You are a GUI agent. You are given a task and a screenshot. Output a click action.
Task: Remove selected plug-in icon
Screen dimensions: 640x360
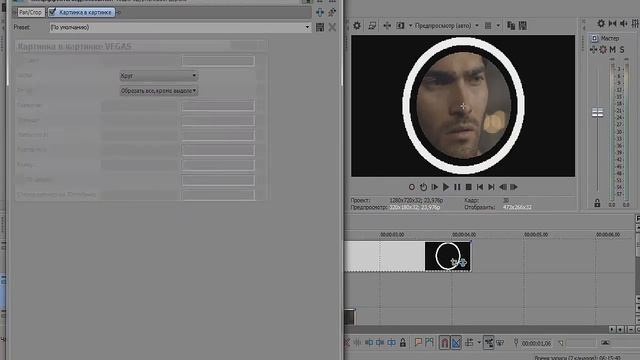(x=332, y=13)
